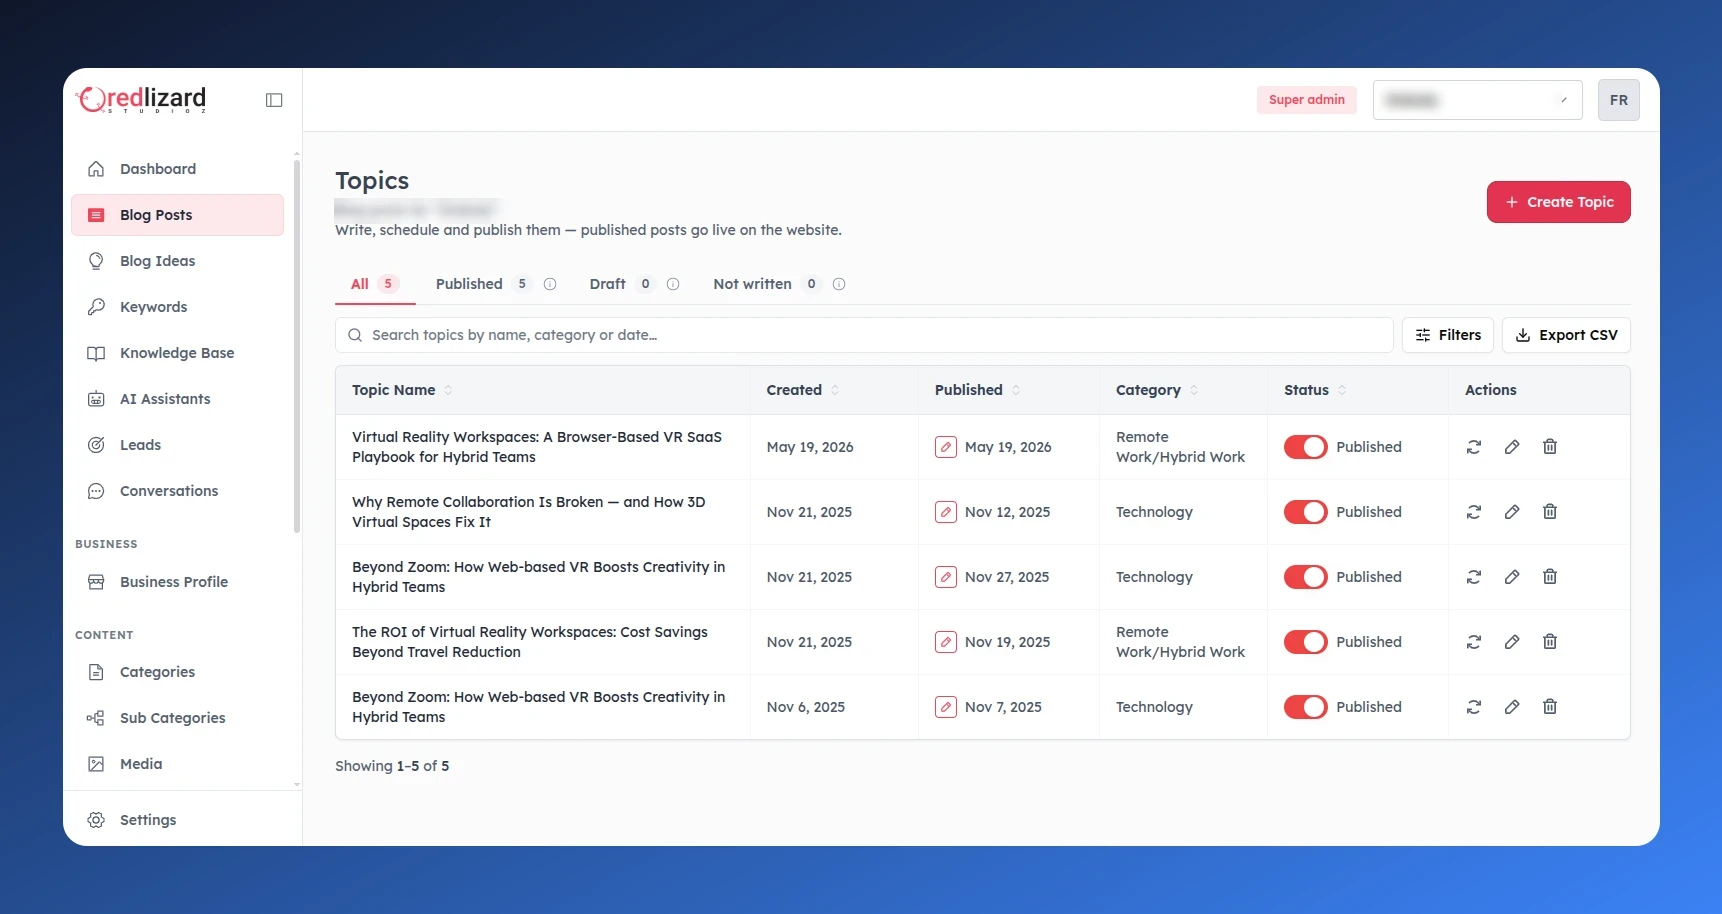Click the Create Topic button

click(x=1558, y=202)
